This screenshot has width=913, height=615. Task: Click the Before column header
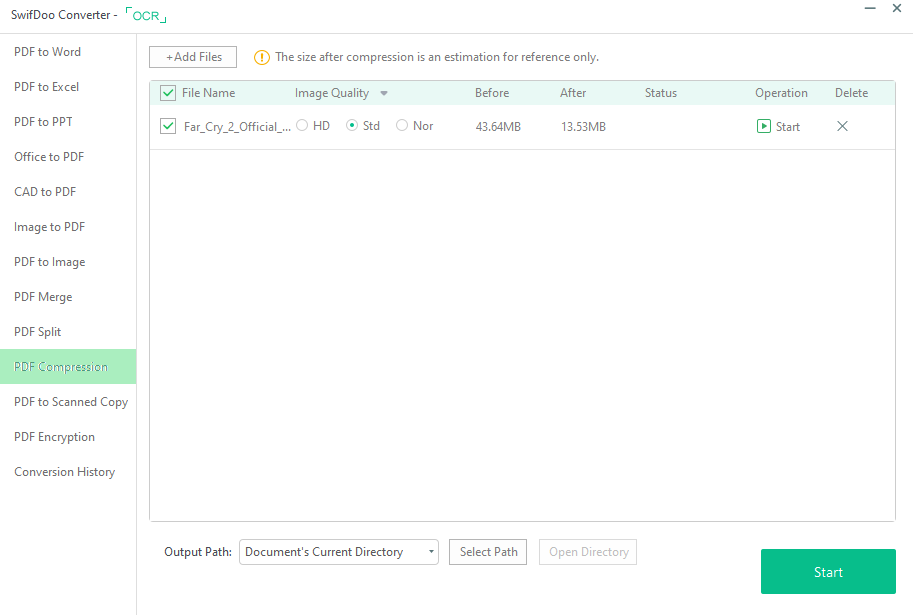click(x=492, y=93)
